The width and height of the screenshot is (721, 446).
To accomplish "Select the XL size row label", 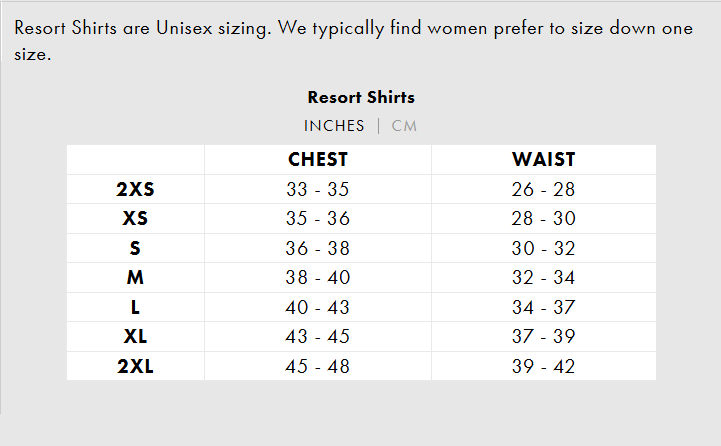I will tap(135, 337).
